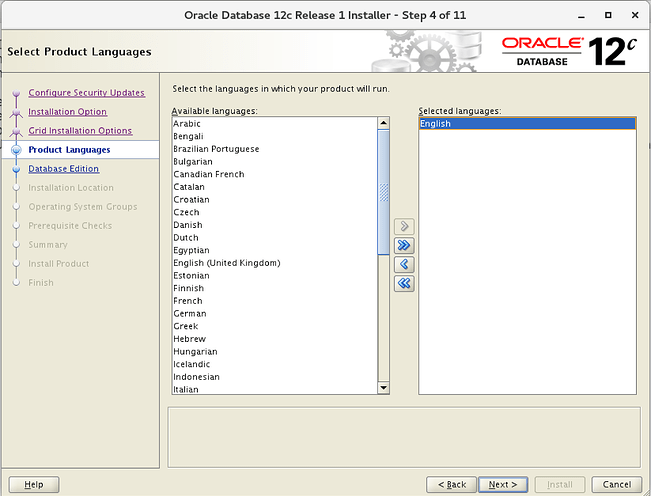651x496 pixels.
Task: Select English in Selected languages
Action: (527, 124)
